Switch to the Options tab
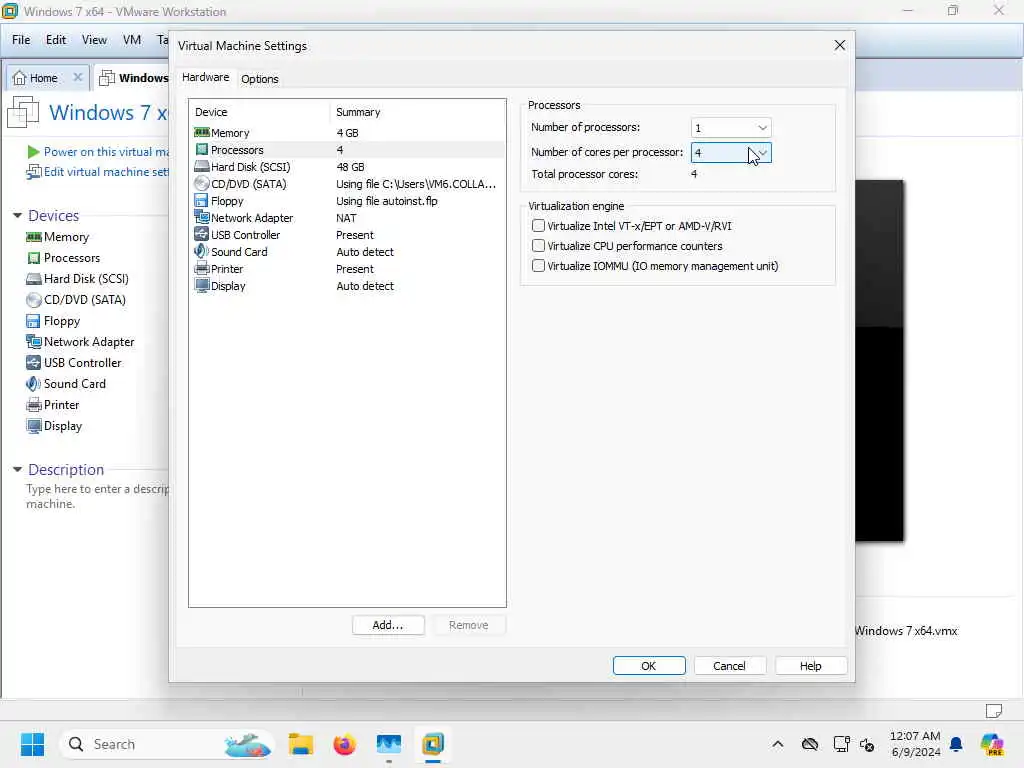Viewport: 1024px width, 768px height. (259, 79)
